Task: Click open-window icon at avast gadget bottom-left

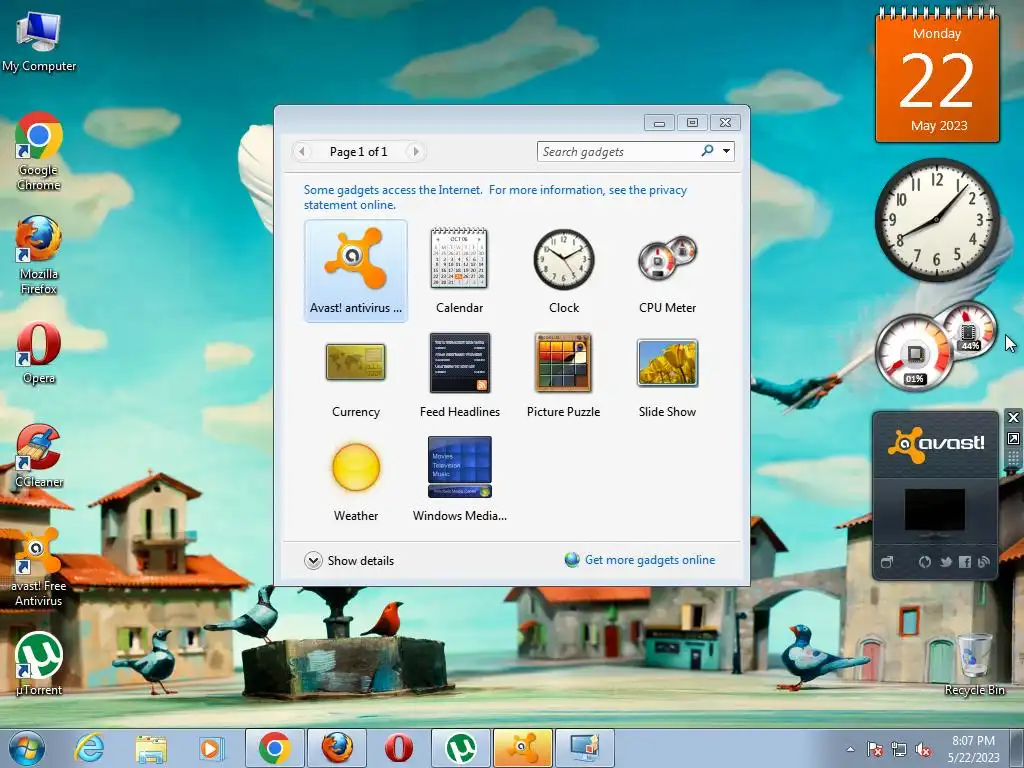Action: 886,562
